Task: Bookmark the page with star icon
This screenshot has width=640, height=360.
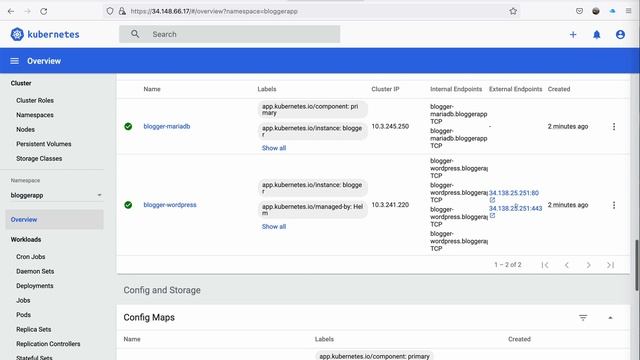Action: 513,11
